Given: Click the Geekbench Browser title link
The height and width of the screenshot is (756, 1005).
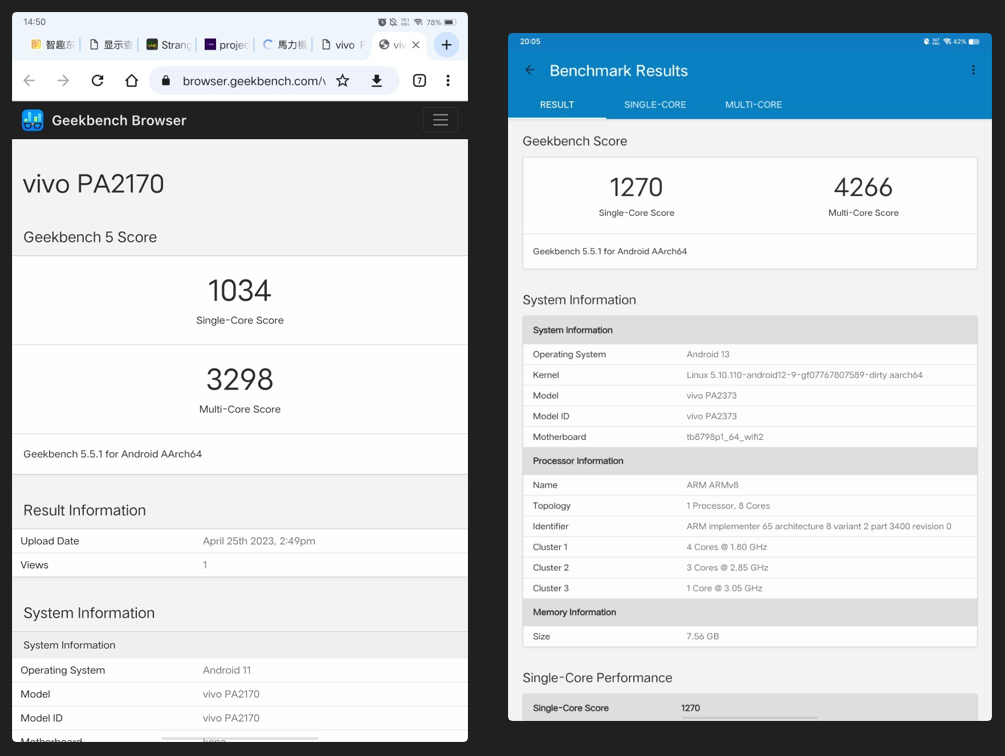Looking at the screenshot, I should point(119,120).
